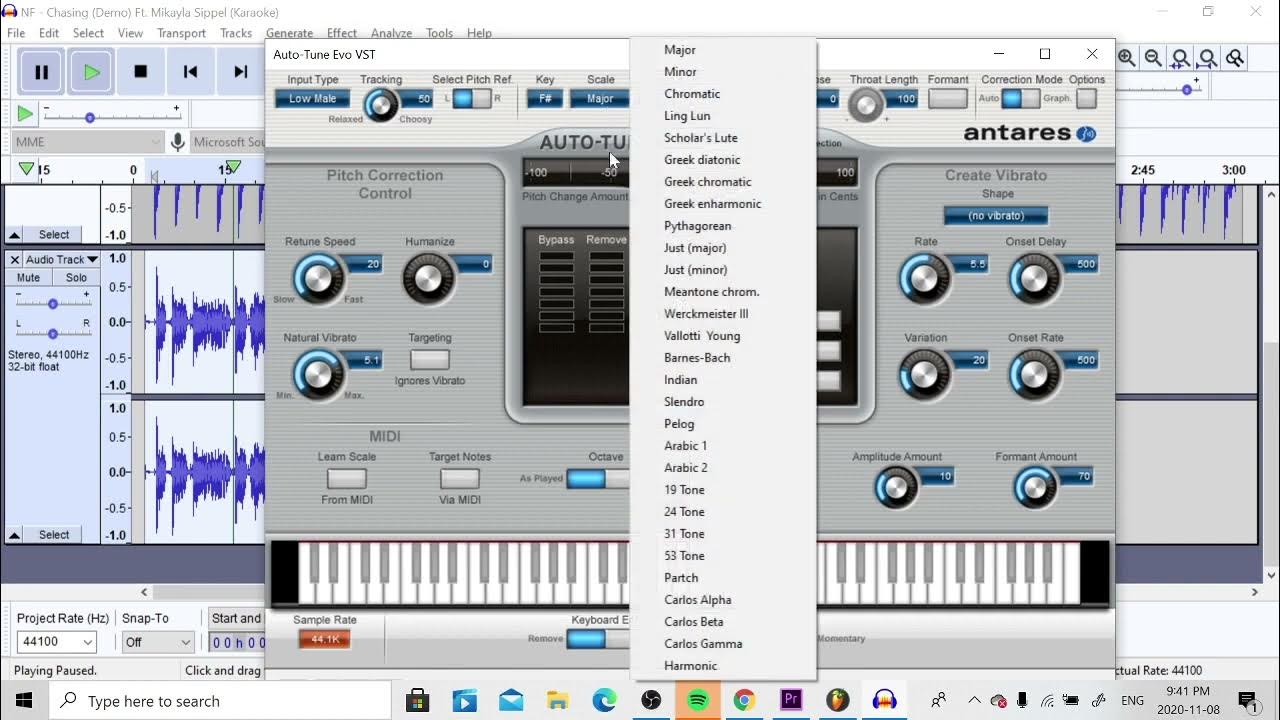Open the Key F# dropdown
Screen dimensions: 1280x720
point(545,99)
